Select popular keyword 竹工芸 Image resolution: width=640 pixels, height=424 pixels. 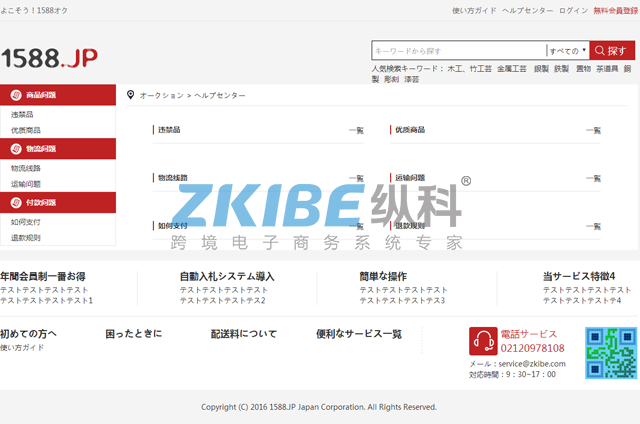coord(480,69)
